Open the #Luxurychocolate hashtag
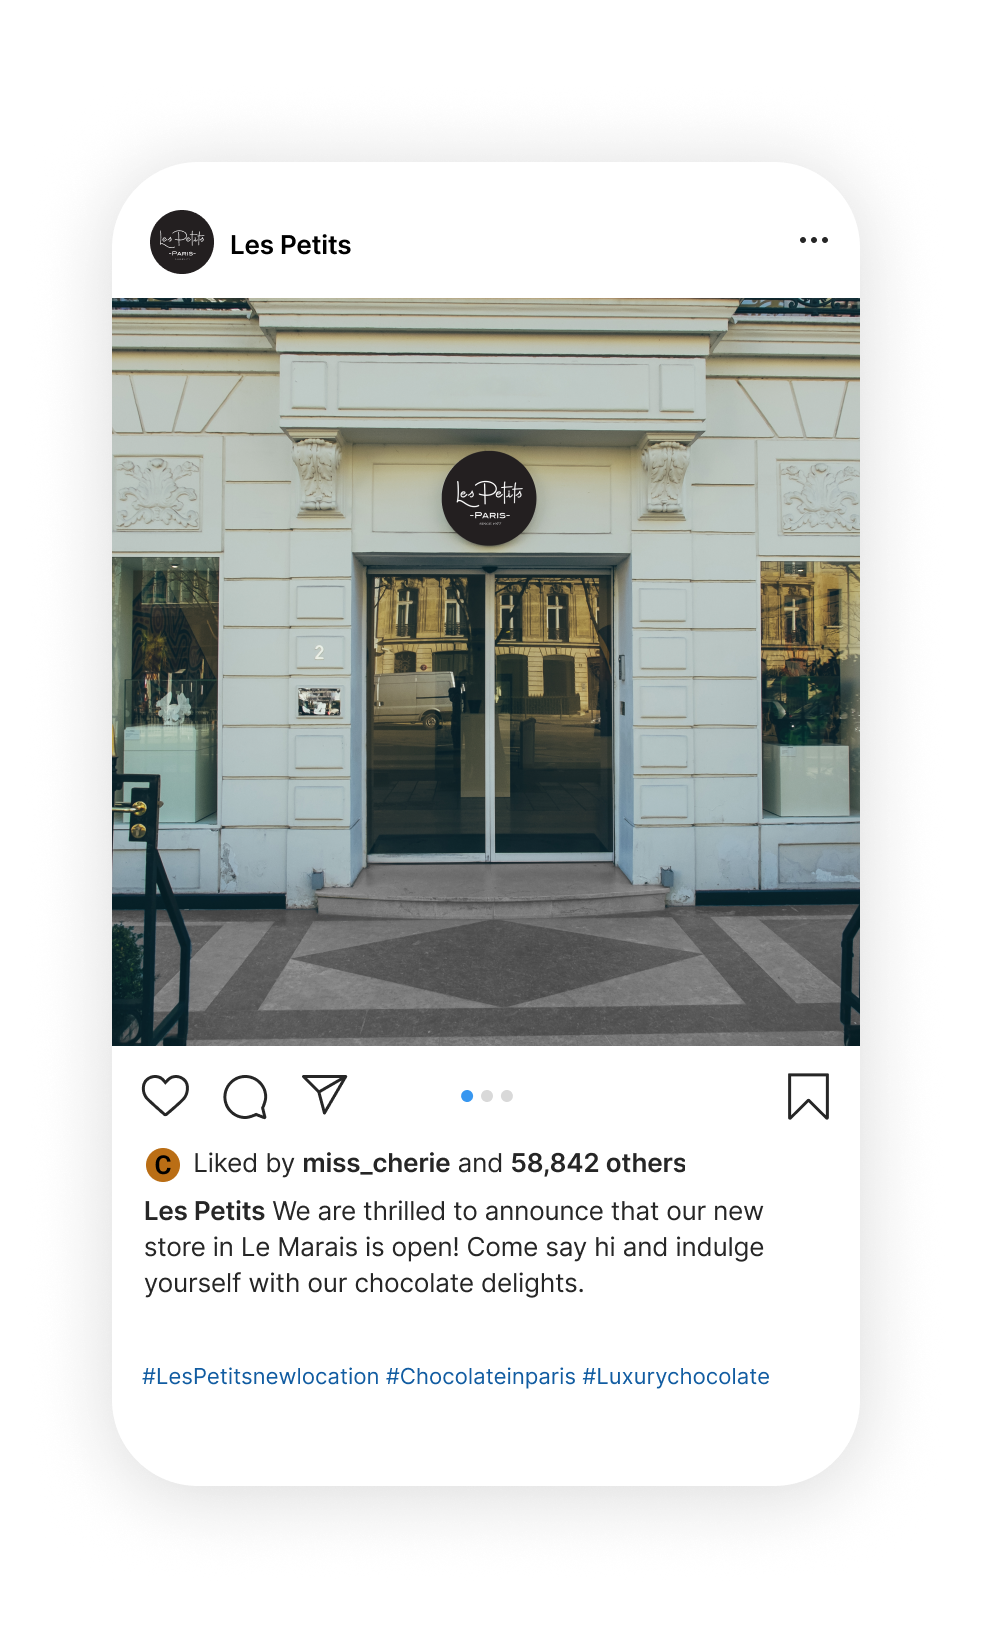Viewport: 1002px width, 1632px height. 676,1376
